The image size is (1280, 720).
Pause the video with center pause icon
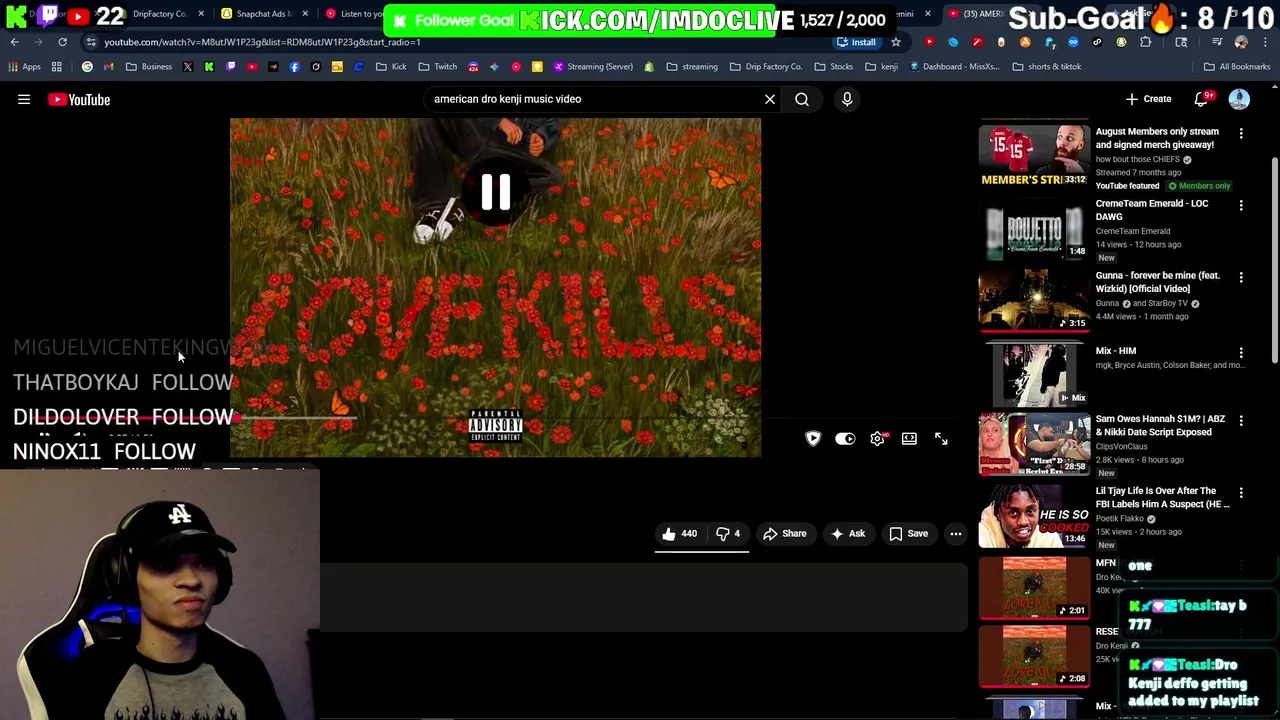496,192
